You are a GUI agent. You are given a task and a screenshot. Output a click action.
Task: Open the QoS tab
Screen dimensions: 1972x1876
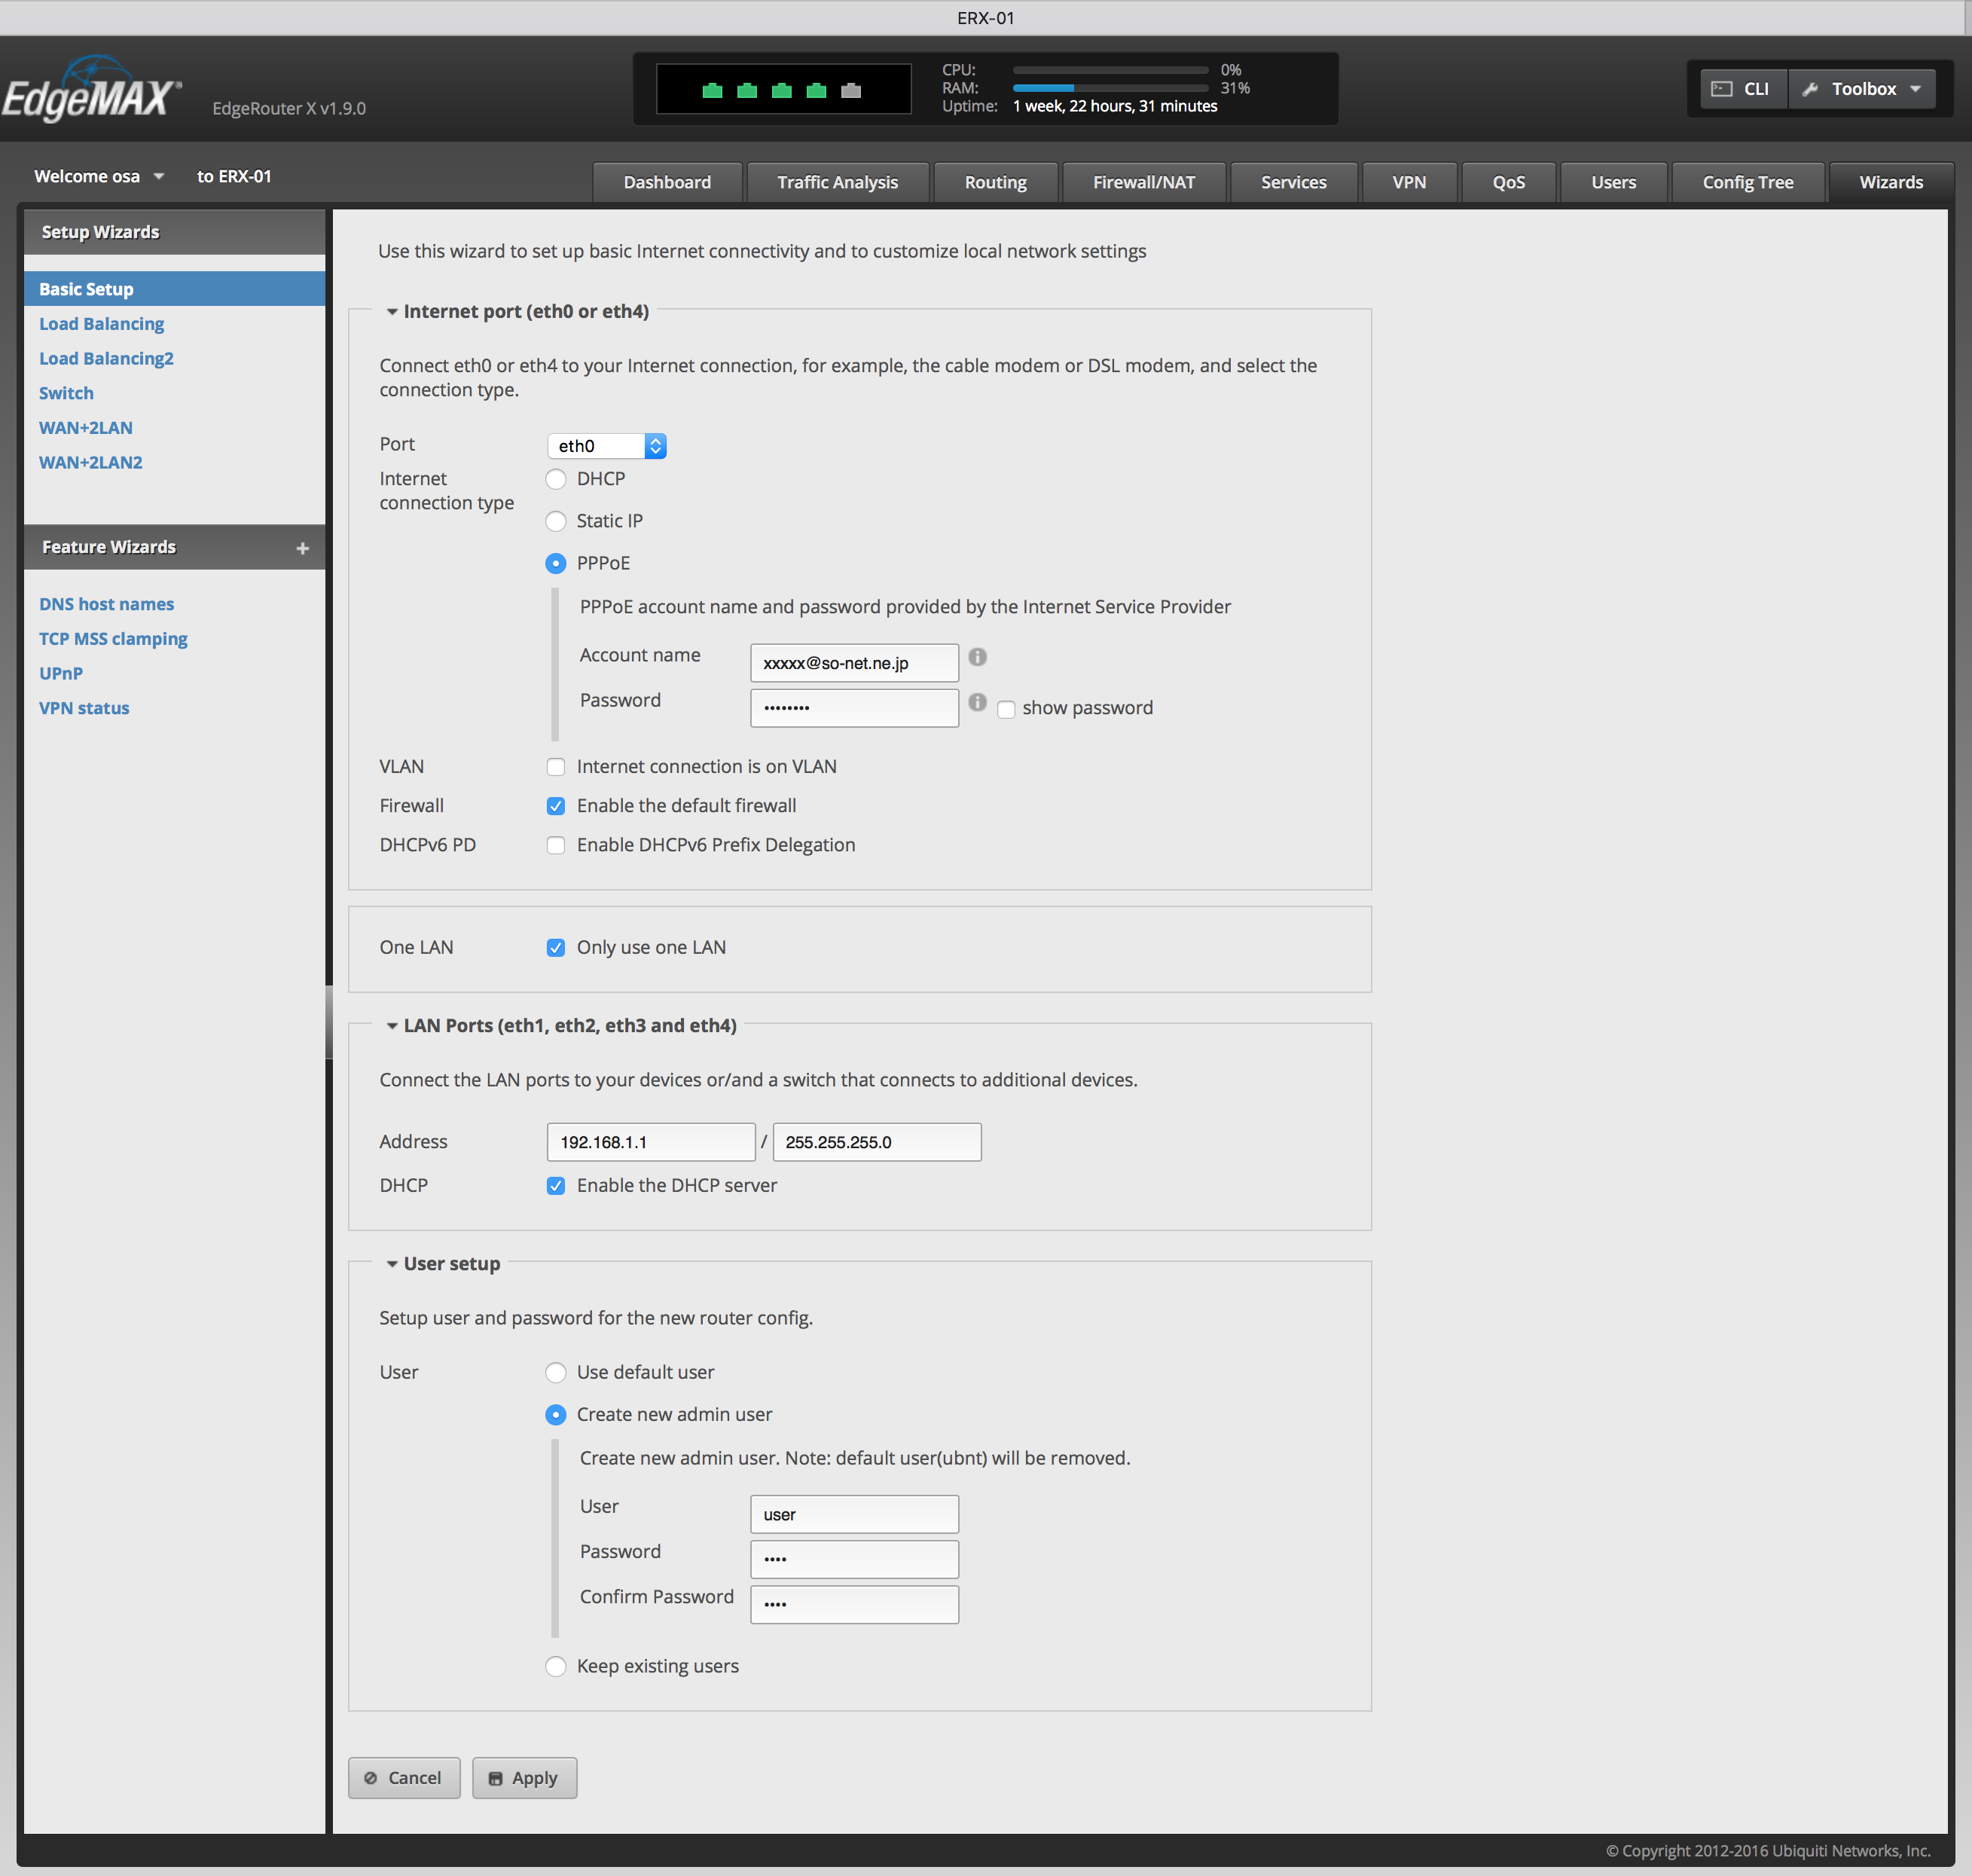pyautogui.click(x=1508, y=182)
